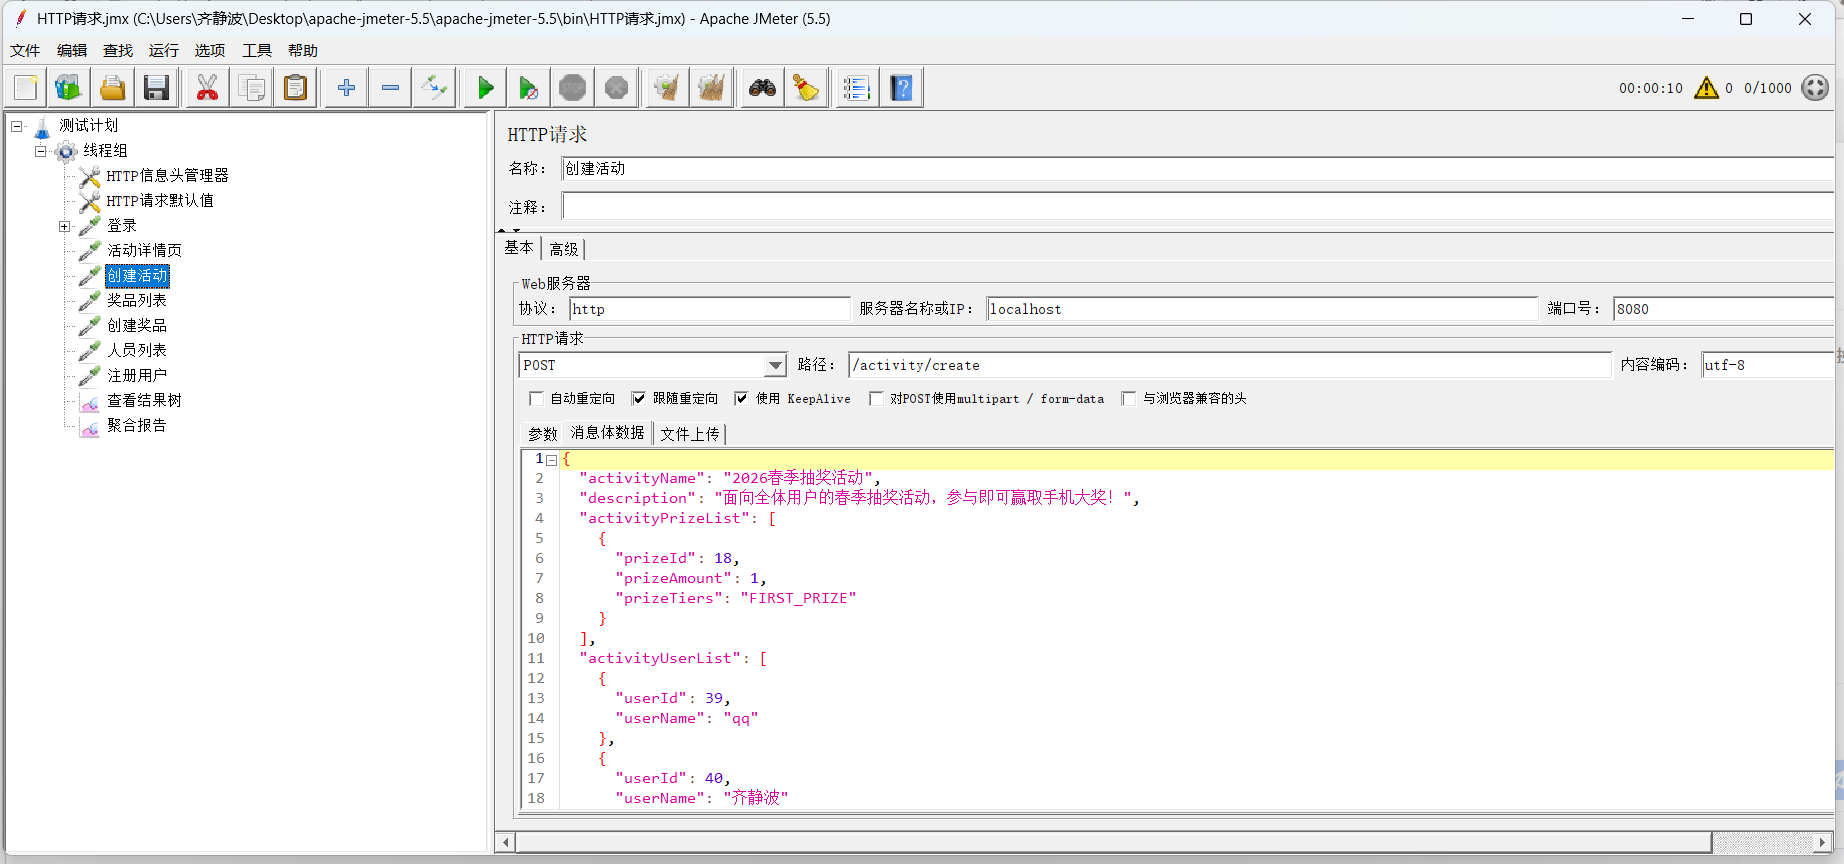Open the 选项 menu

pos(210,50)
